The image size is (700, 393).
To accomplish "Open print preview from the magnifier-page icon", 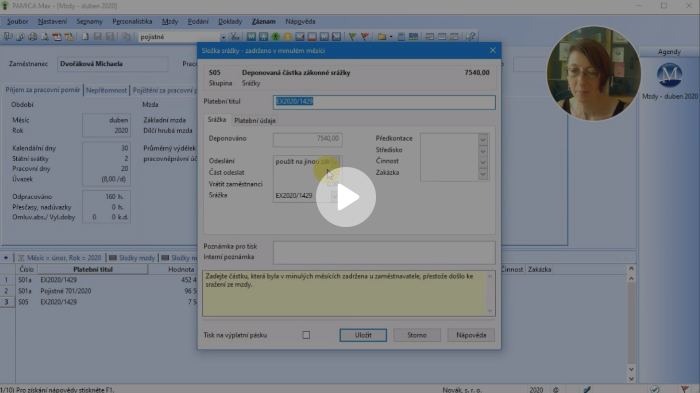I will [45, 37].
